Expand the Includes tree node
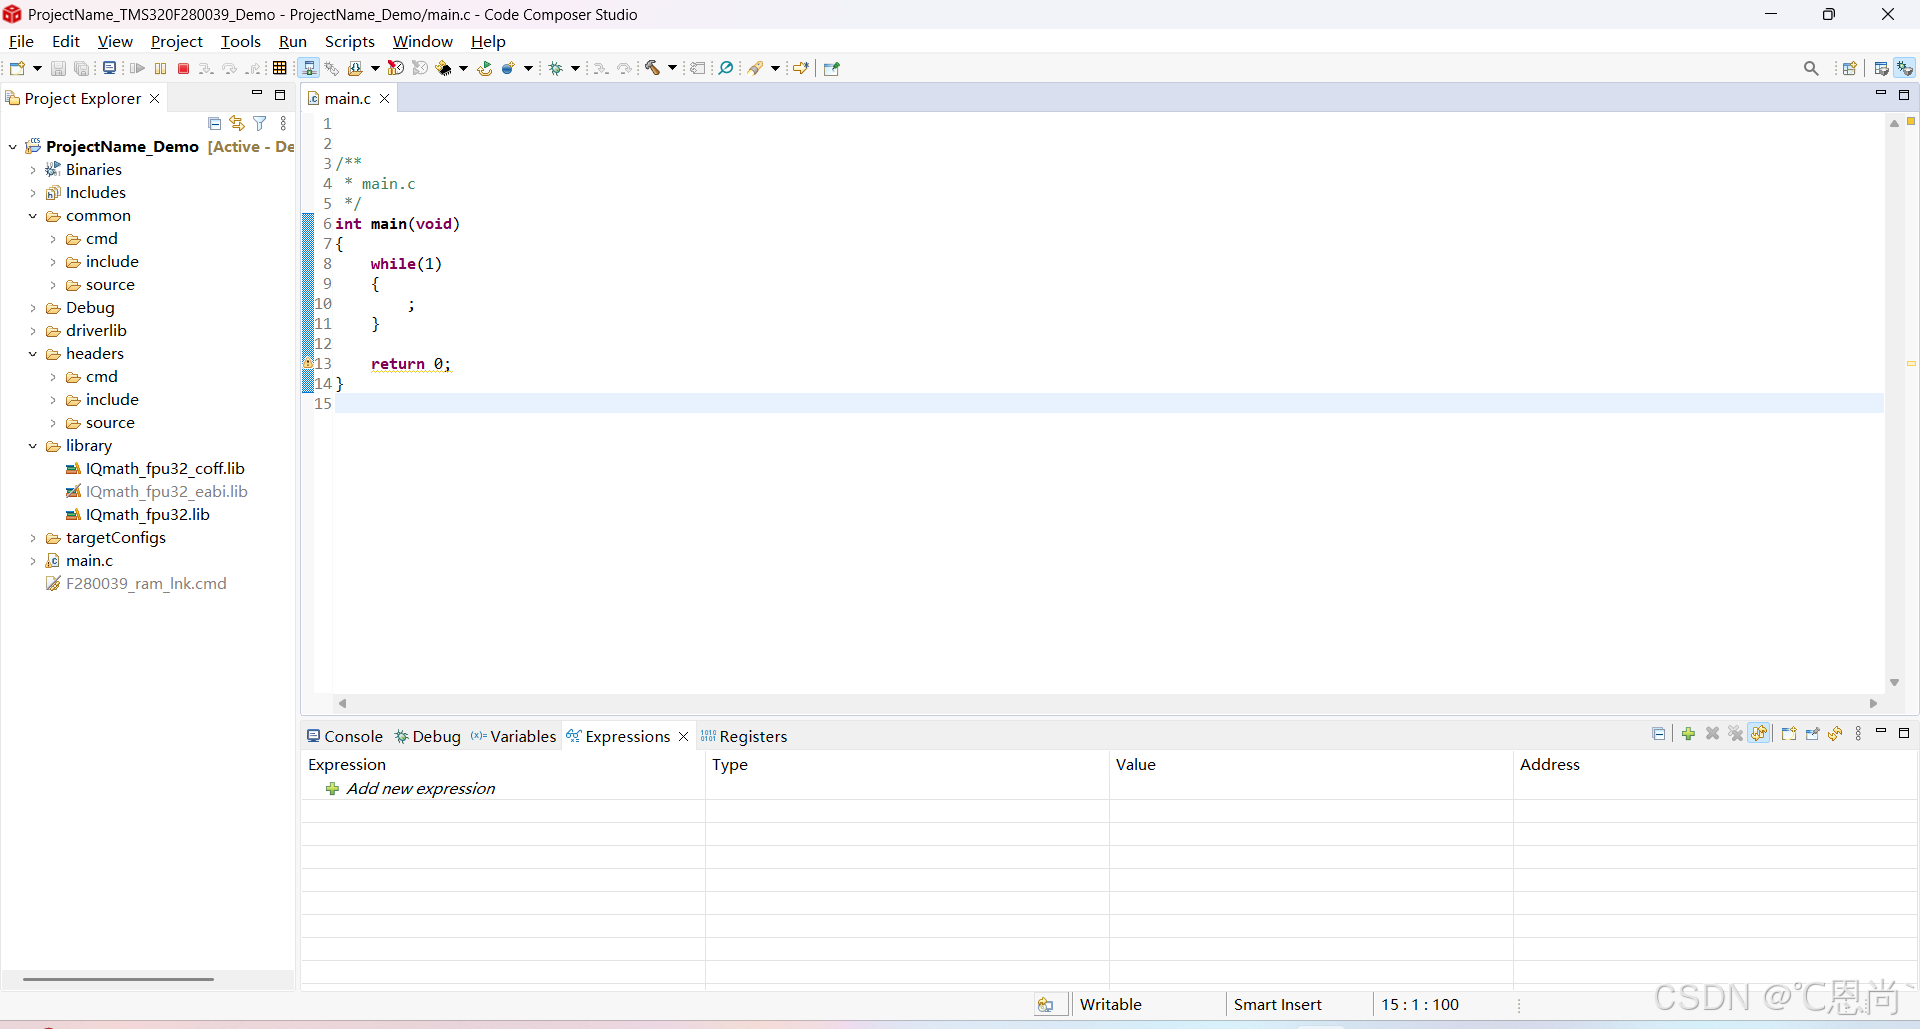 (33, 193)
